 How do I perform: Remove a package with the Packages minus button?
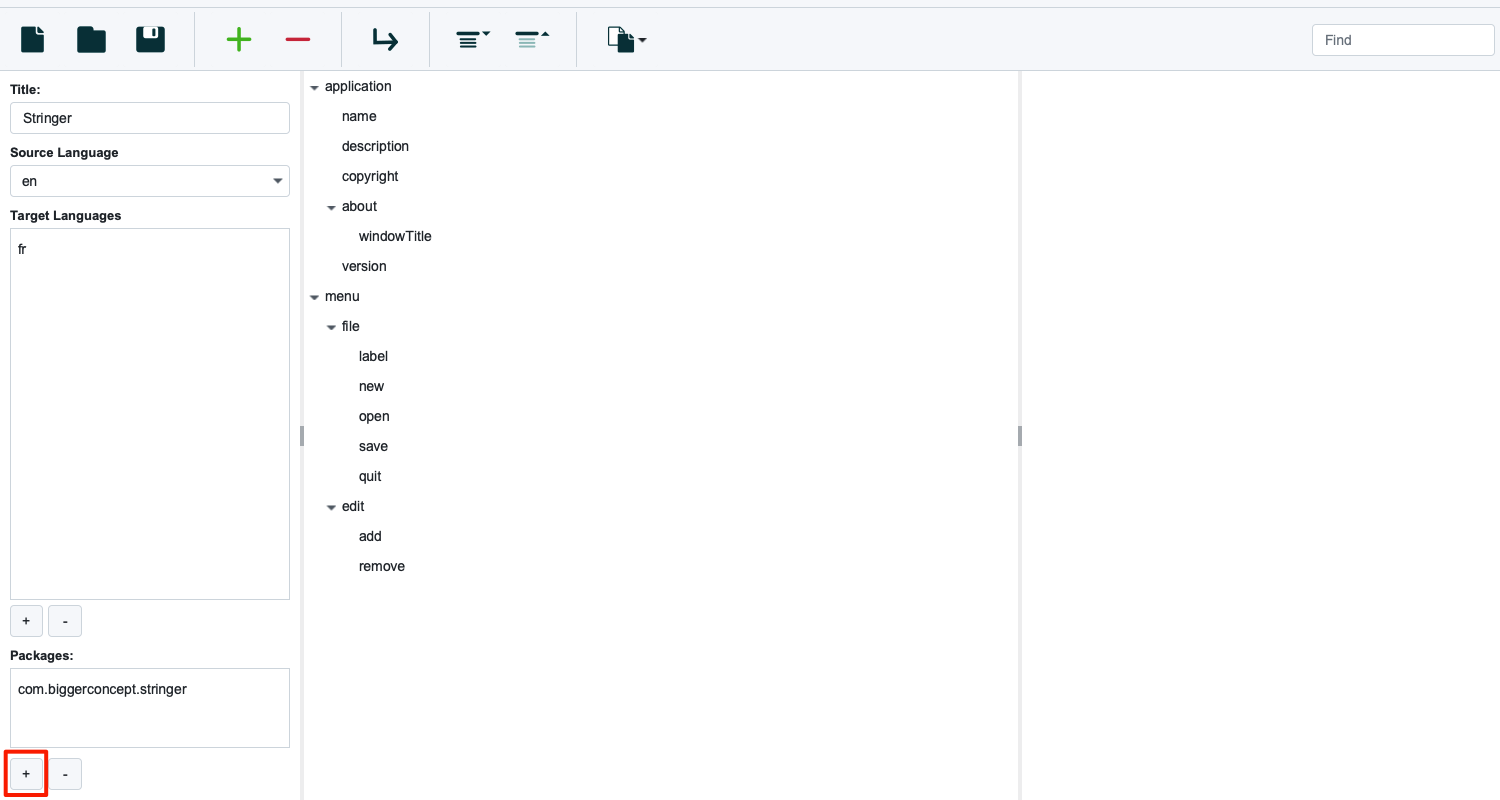click(65, 774)
